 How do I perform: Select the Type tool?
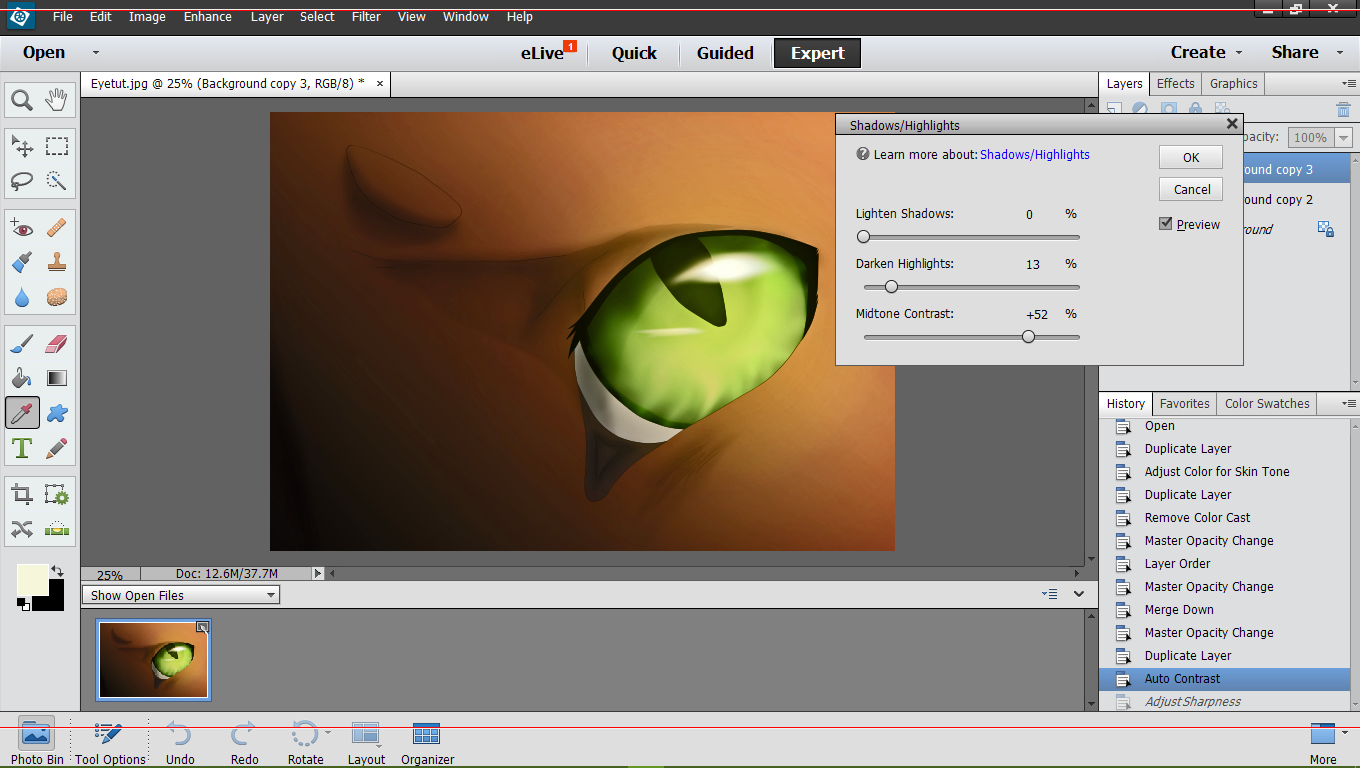[x=22, y=447]
